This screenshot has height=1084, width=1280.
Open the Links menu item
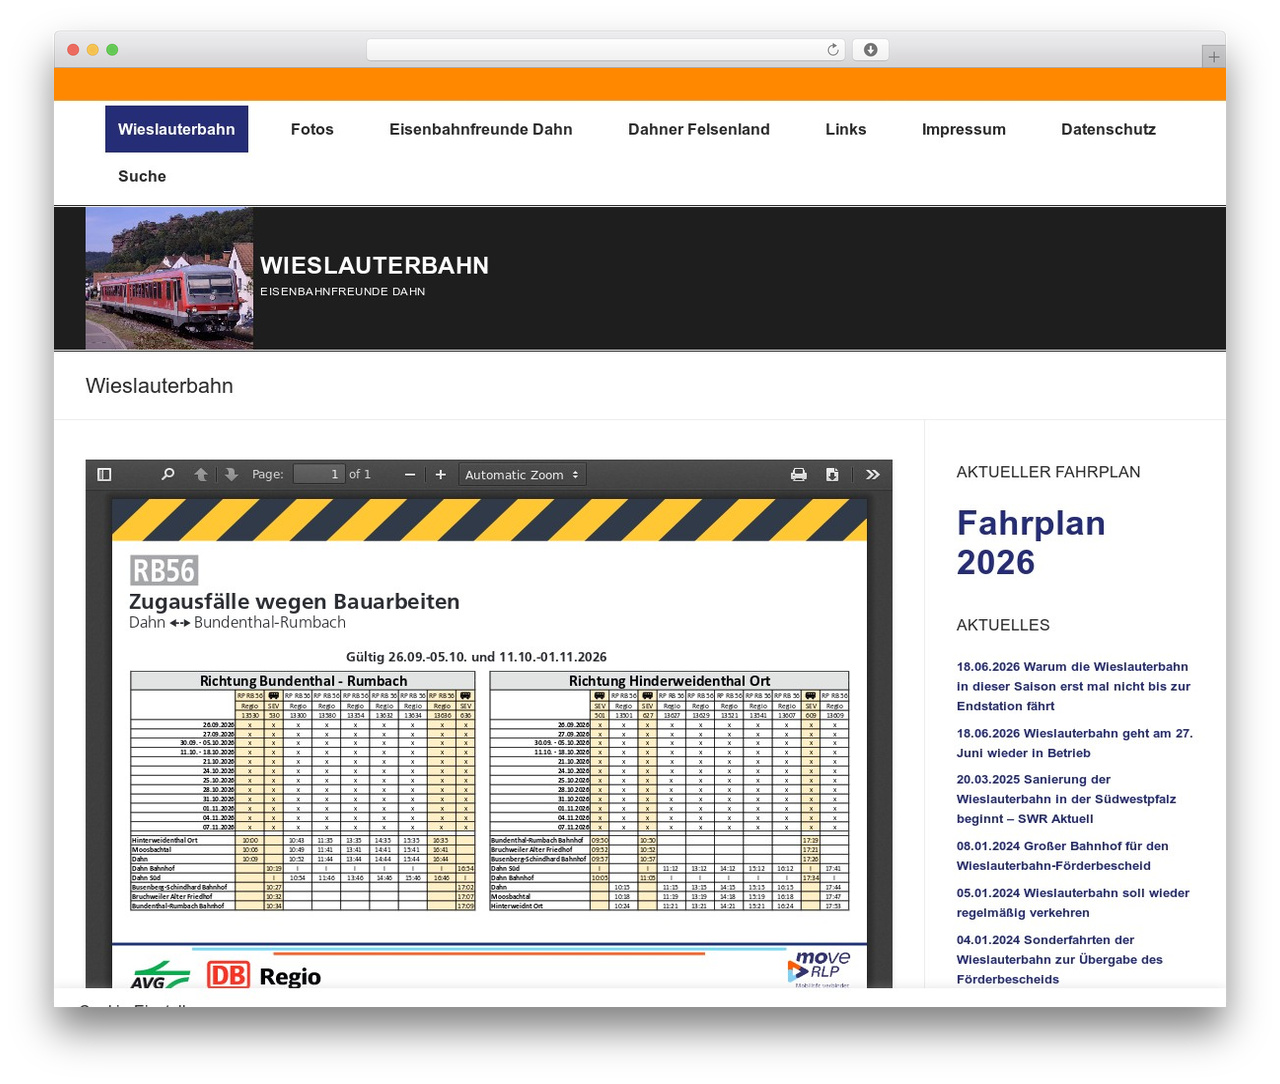[x=846, y=129]
